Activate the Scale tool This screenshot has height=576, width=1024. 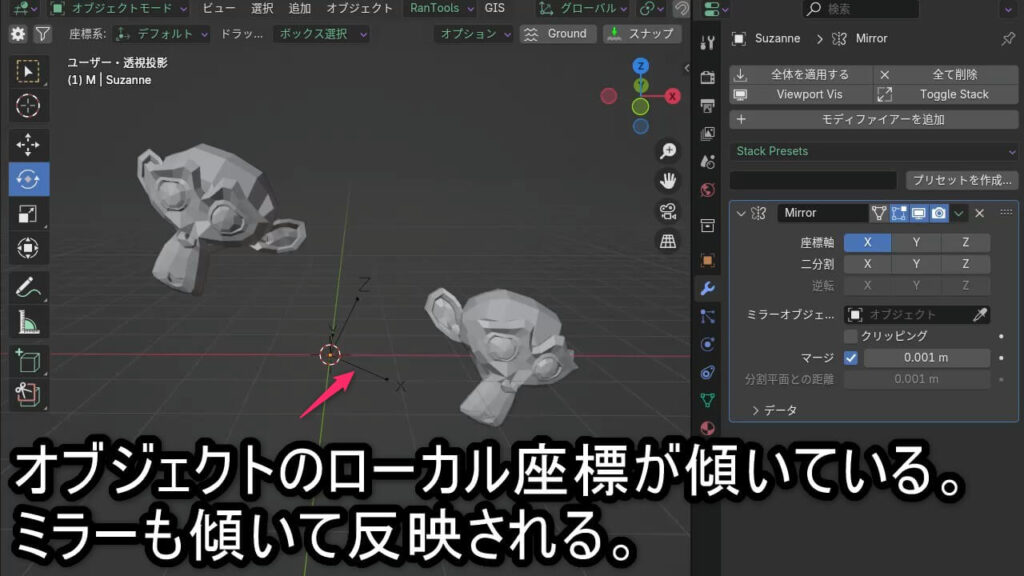(28, 214)
